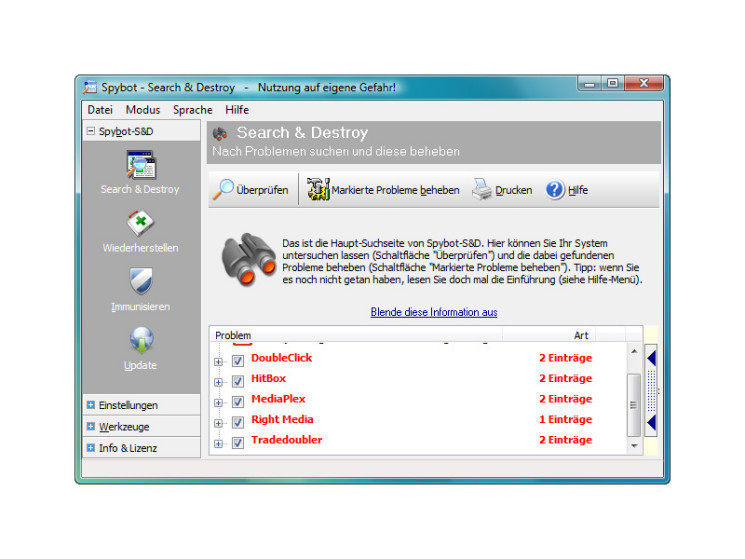Expand the DoubleClick tree entry
Screen dimensions: 745x559
[218, 362]
